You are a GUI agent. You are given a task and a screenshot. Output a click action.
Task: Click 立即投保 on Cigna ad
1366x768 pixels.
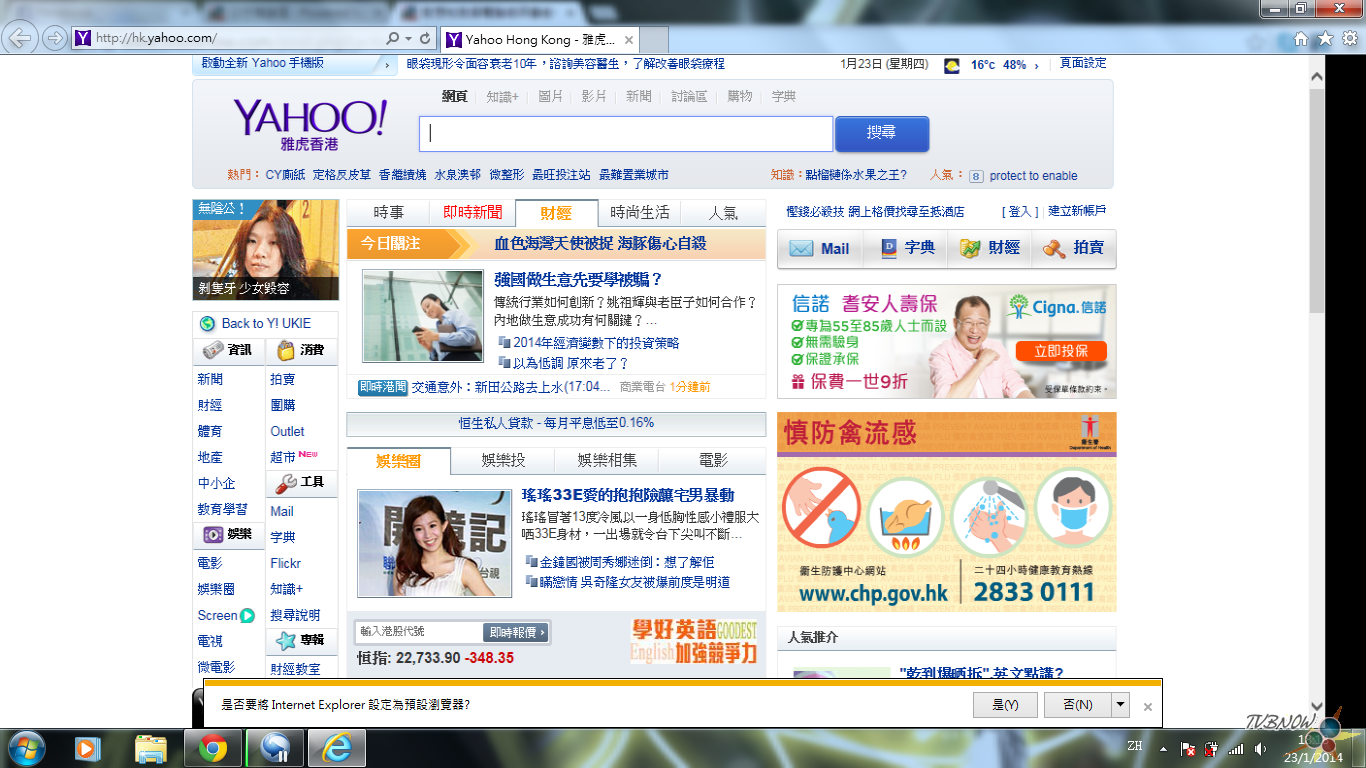coord(1061,351)
